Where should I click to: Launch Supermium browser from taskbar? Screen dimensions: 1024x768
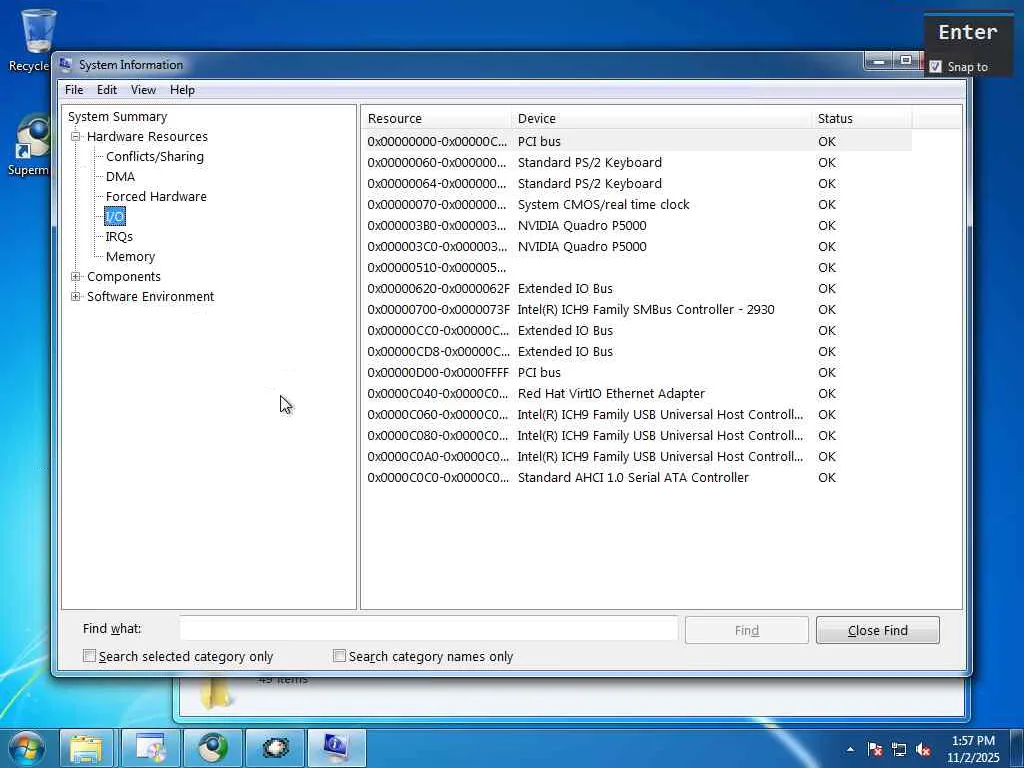(213, 748)
